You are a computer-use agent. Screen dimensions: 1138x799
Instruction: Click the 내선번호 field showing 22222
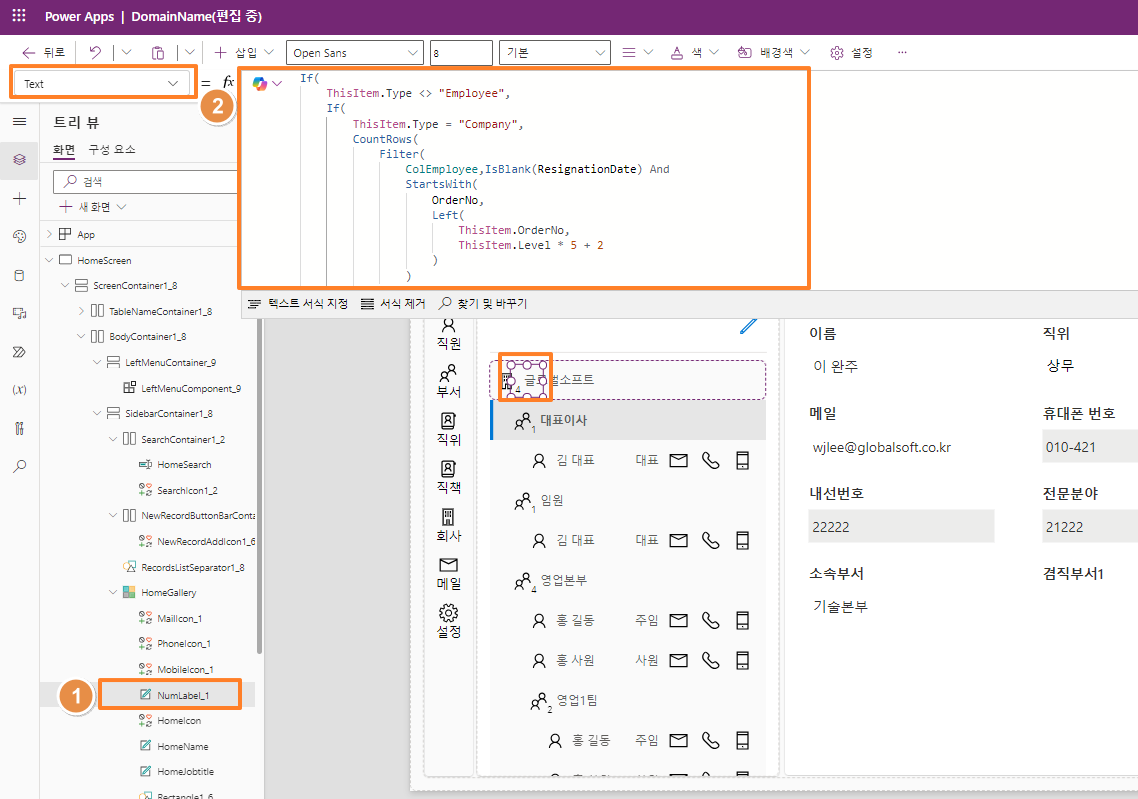pos(901,527)
